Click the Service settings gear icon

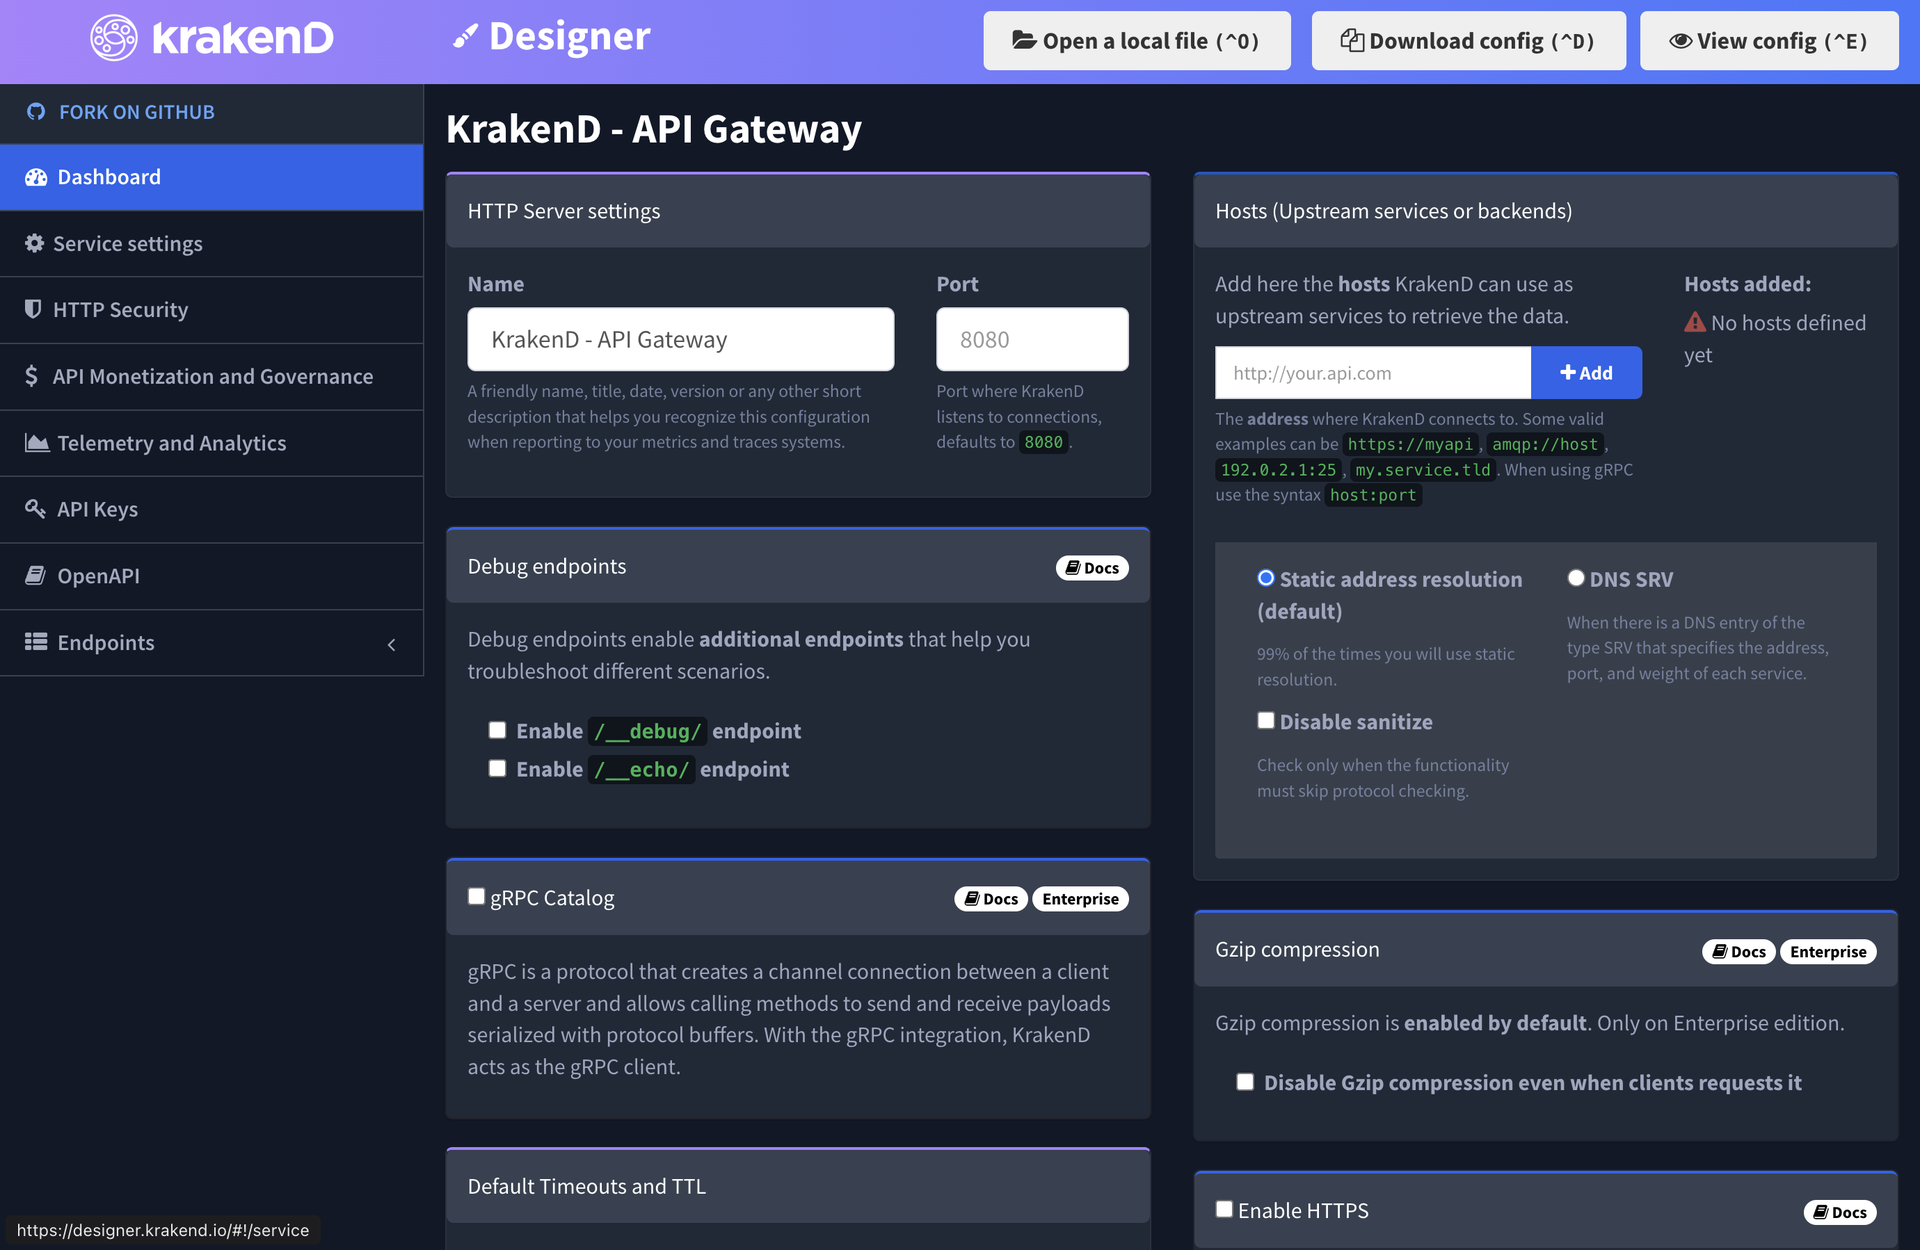(x=35, y=243)
